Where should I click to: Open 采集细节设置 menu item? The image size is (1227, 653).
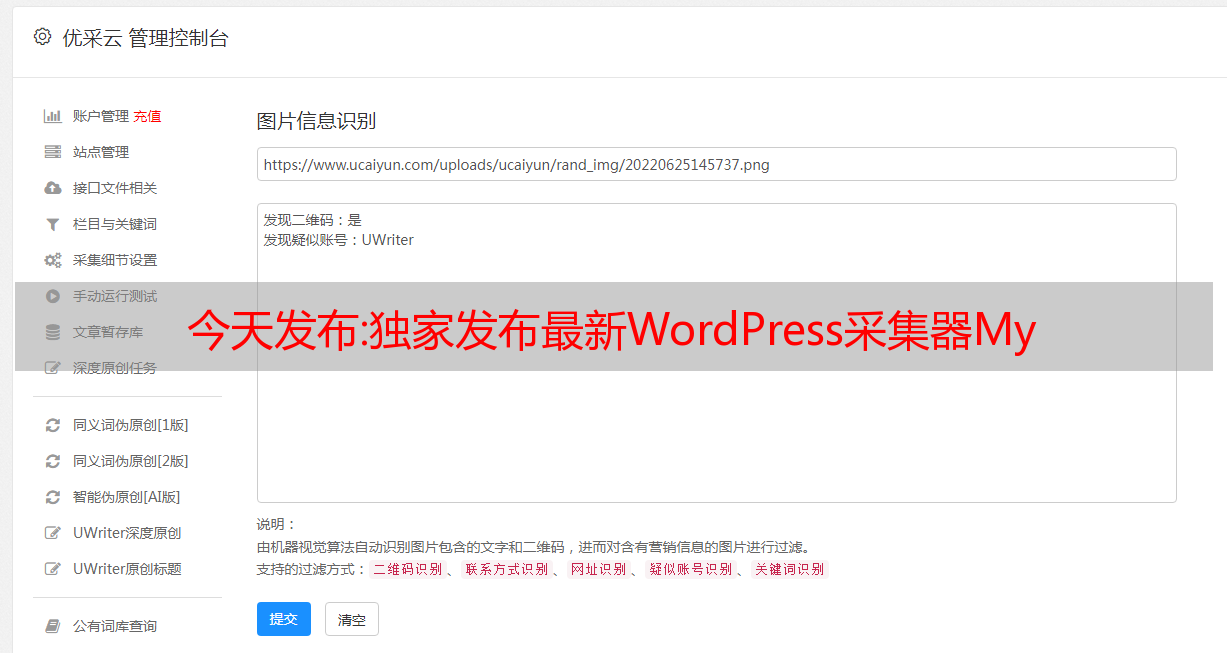coord(115,260)
